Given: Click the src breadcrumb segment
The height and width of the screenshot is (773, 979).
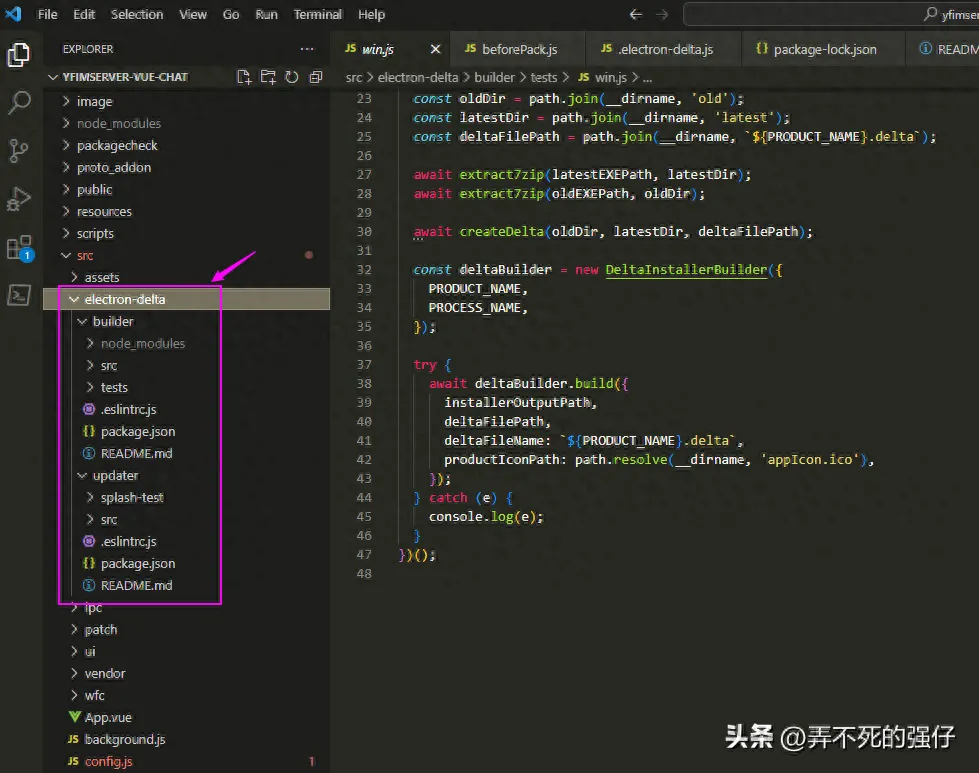Looking at the screenshot, I should (354, 77).
